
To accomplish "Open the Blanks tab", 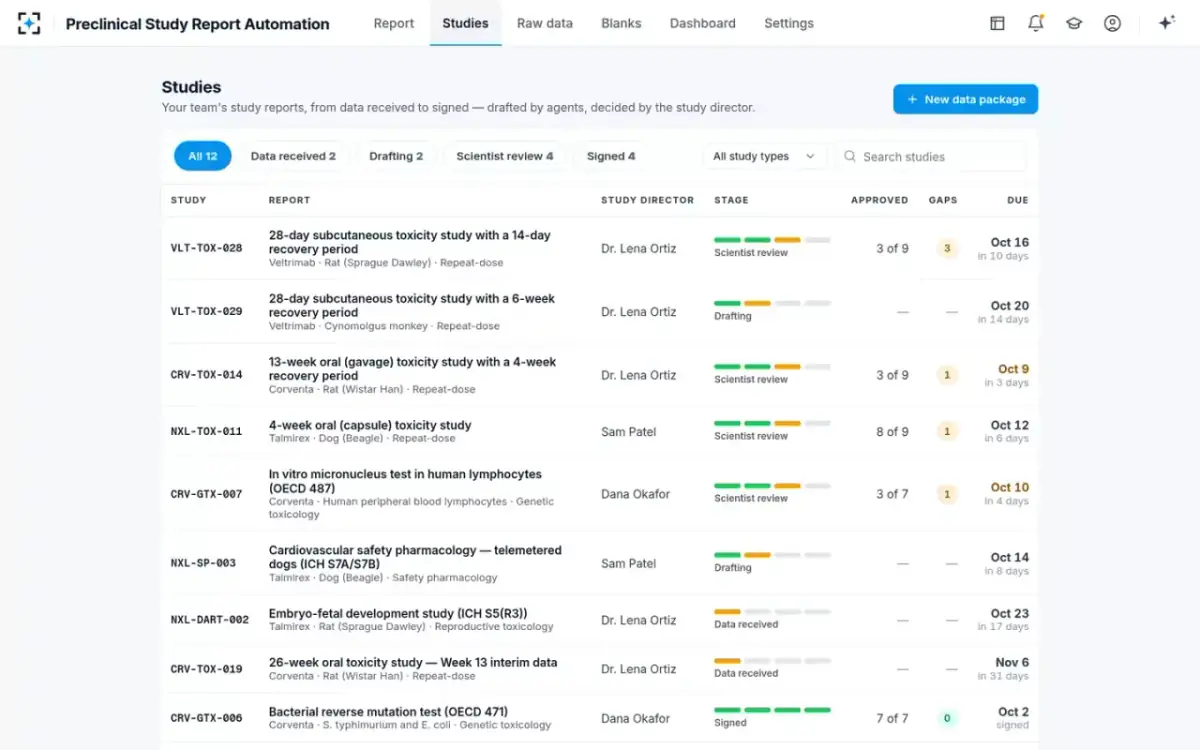I will pyautogui.click(x=621, y=23).
